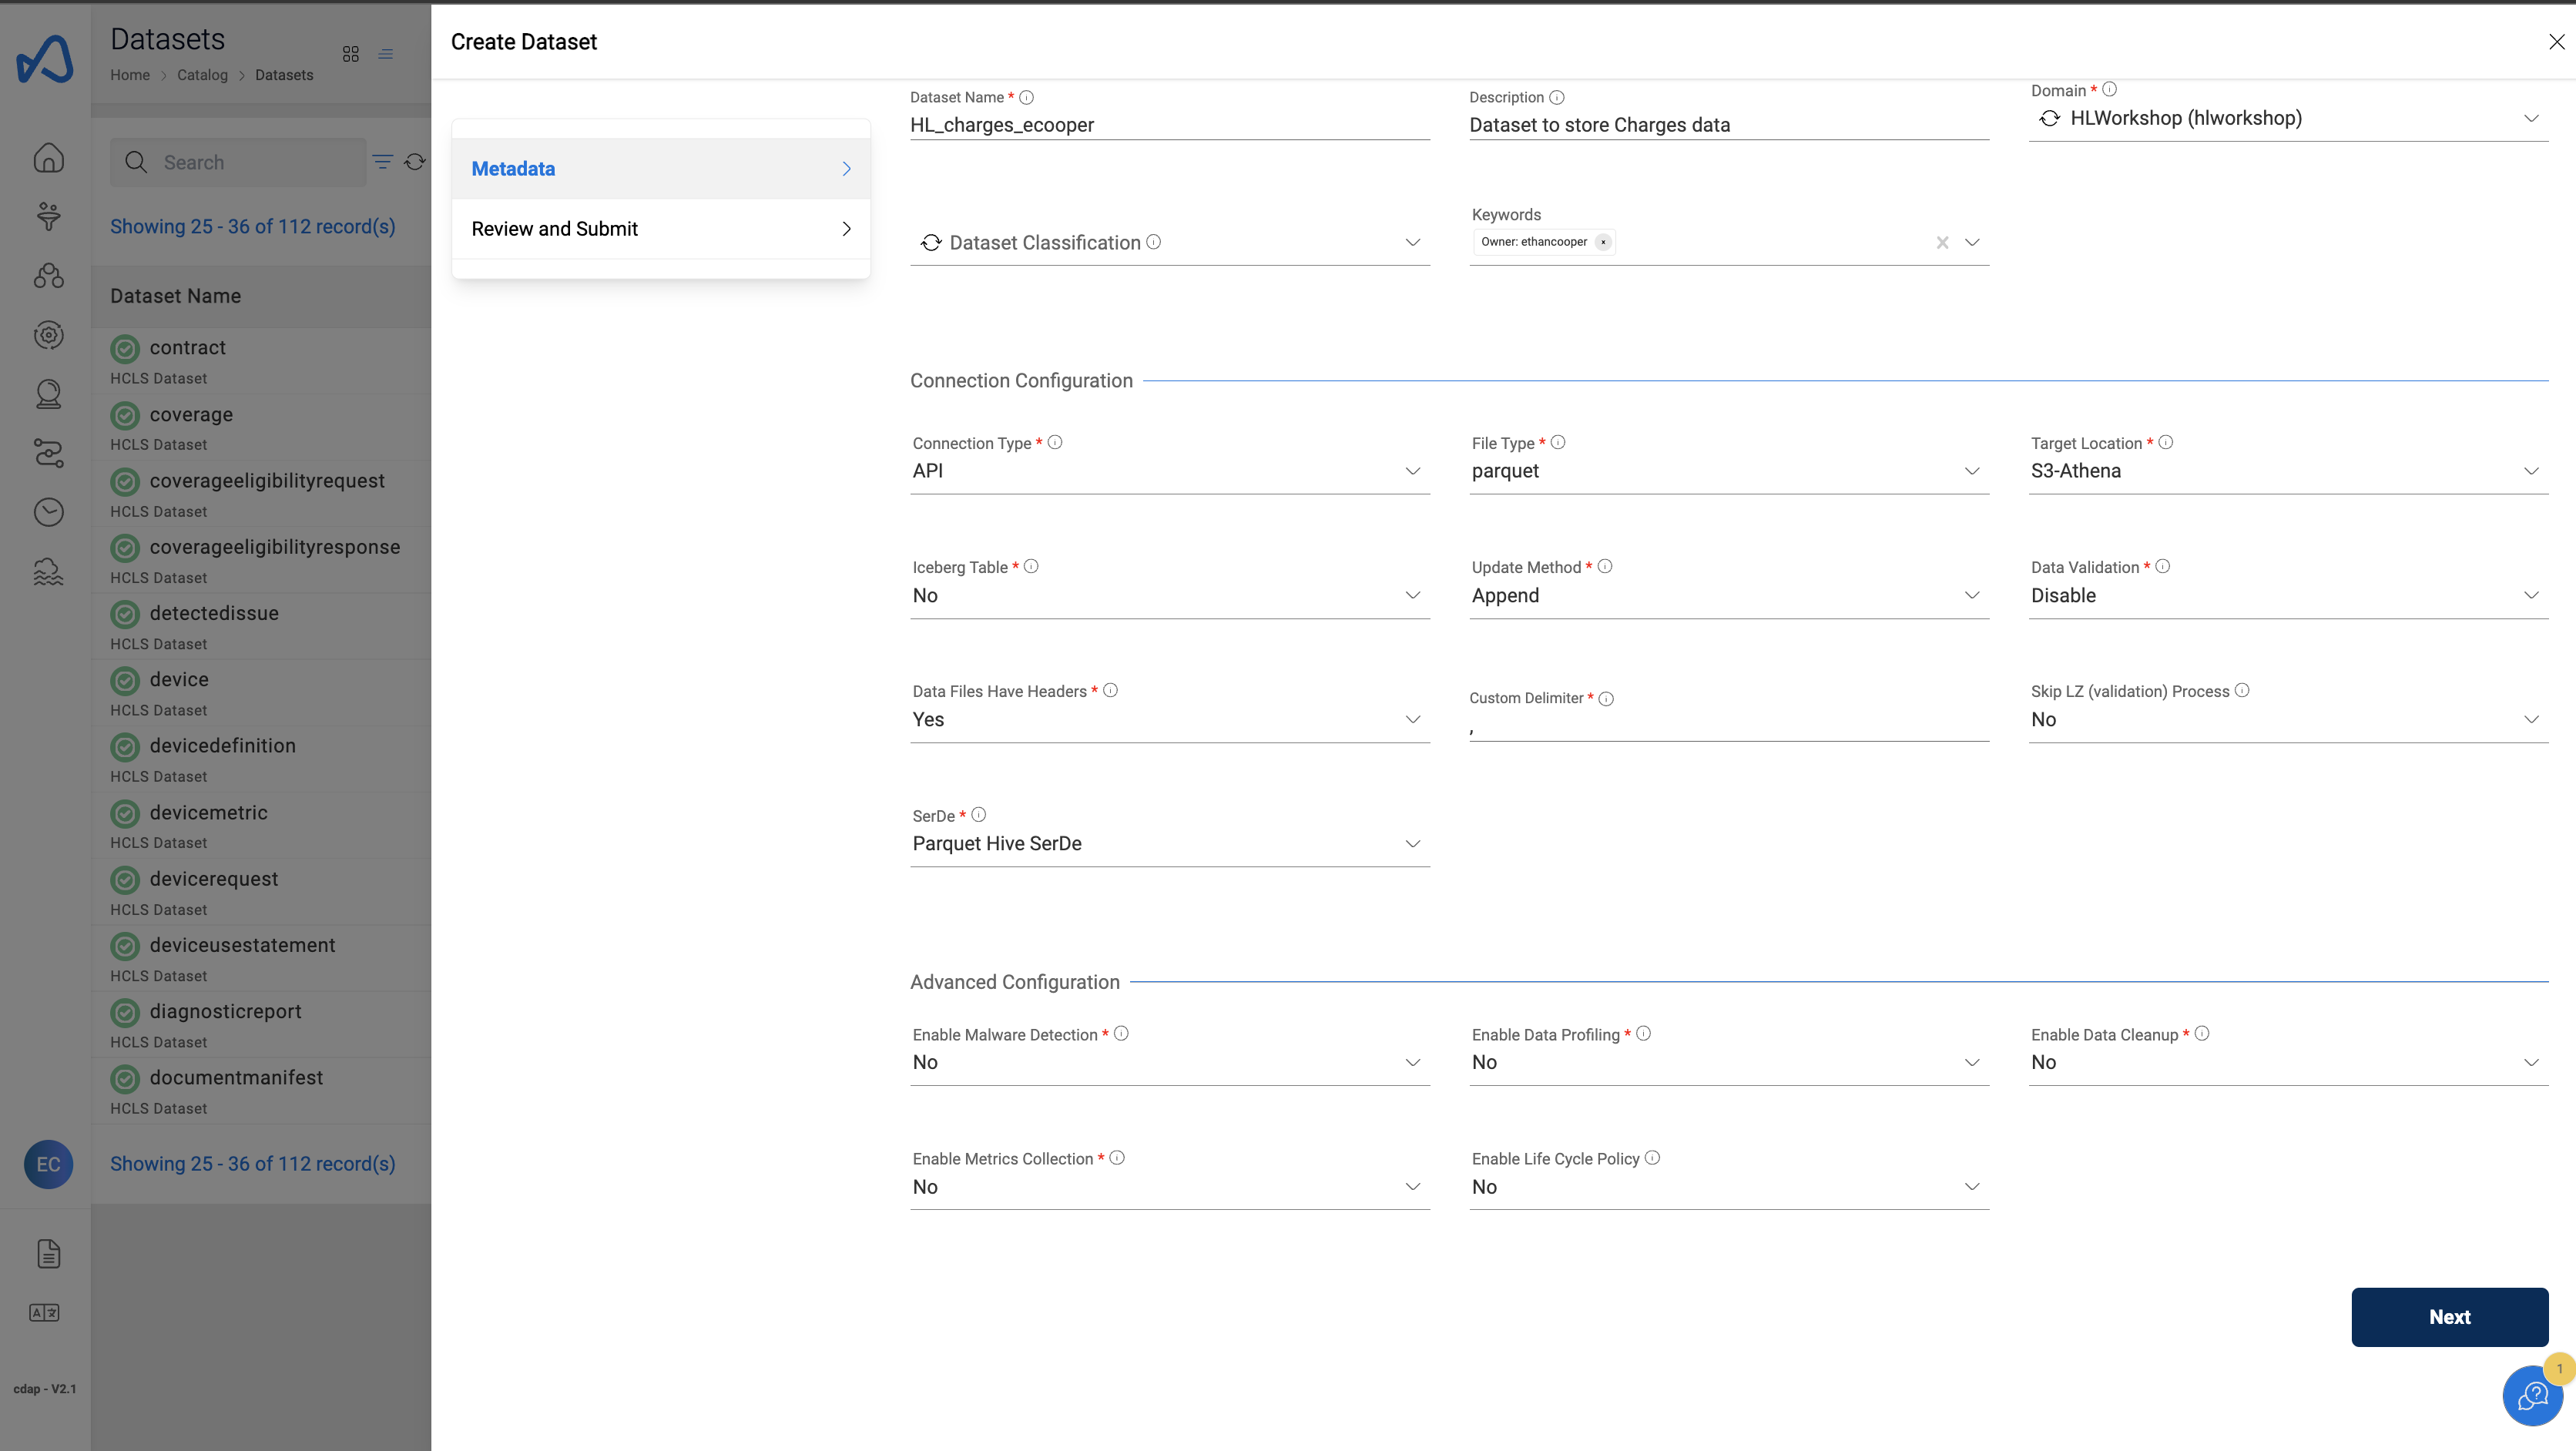2576x1451 pixels.
Task: Click the refresh icon beside Search filter
Action: (x=415, y=161)
